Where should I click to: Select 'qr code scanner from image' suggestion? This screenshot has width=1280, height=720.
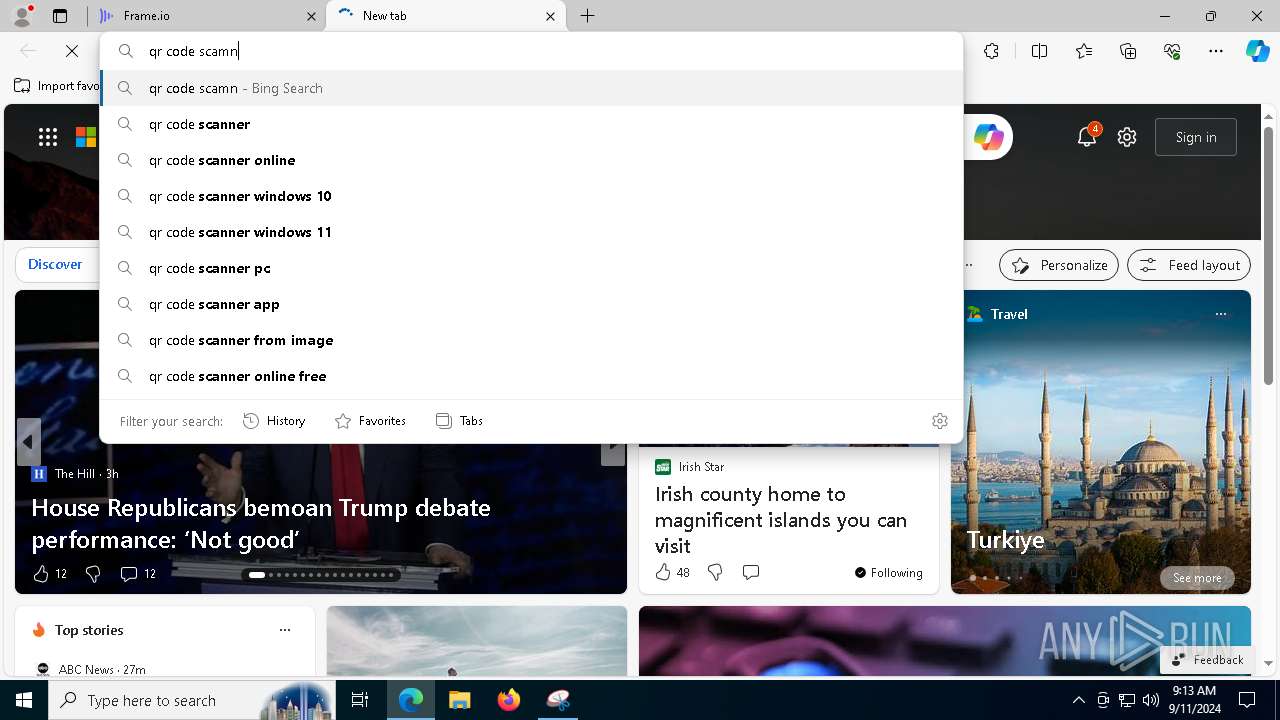531,340
